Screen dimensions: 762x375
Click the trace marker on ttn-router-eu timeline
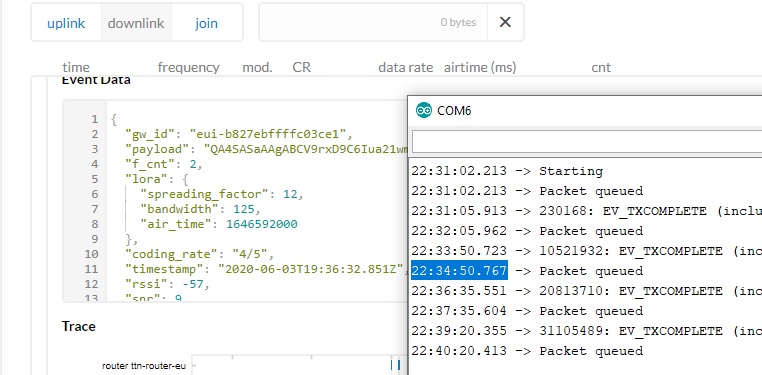(x=396, y=365)
